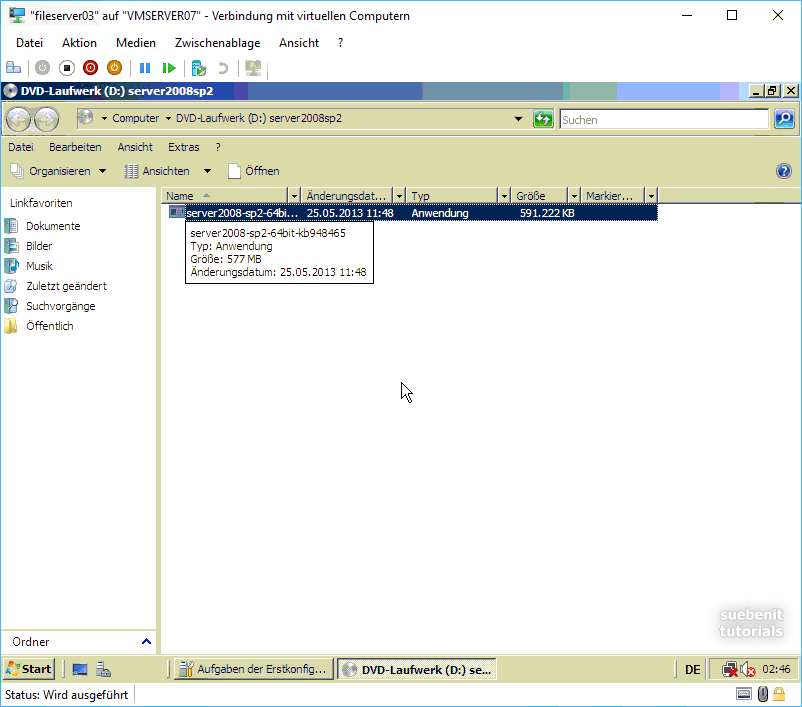Revert the VM with the undo arrow icon
Image resolution: width=802 pixels, height=707 pixels.
click(x=222, y=68)
